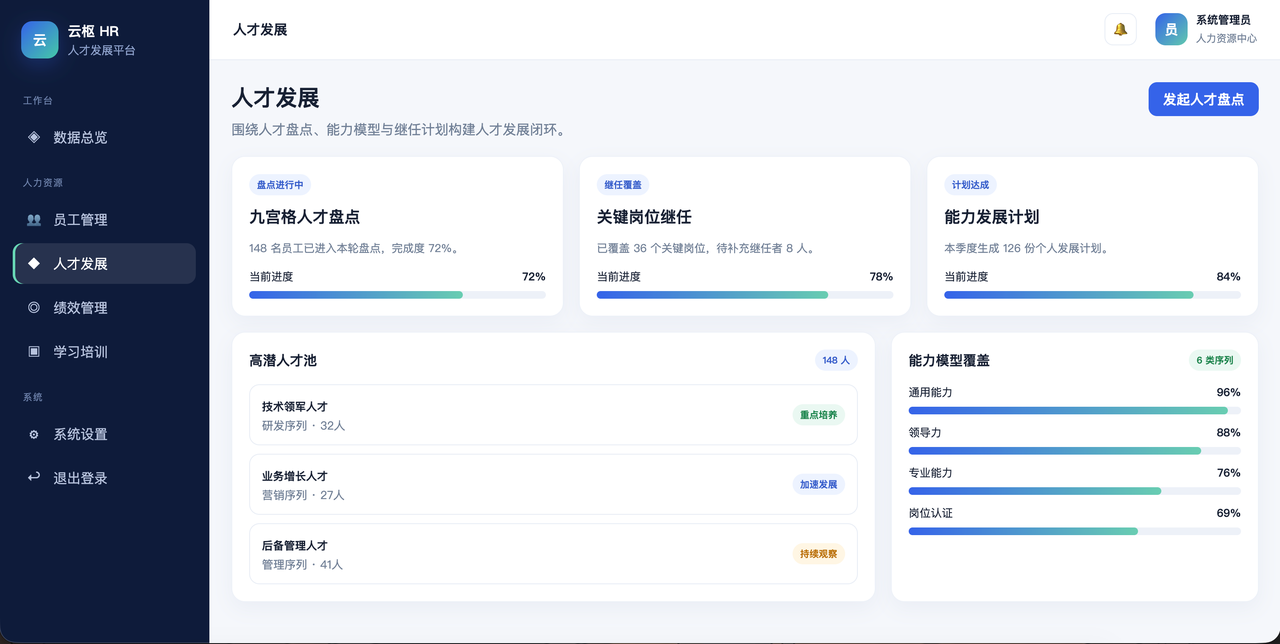
Task: Click the 系统设置 gear icon
Action: click(34, 434)
